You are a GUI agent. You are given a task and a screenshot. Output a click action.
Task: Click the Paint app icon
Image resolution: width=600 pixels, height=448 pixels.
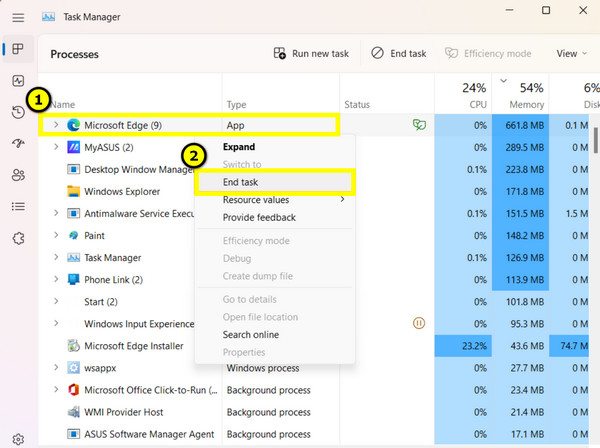point(73,236)
